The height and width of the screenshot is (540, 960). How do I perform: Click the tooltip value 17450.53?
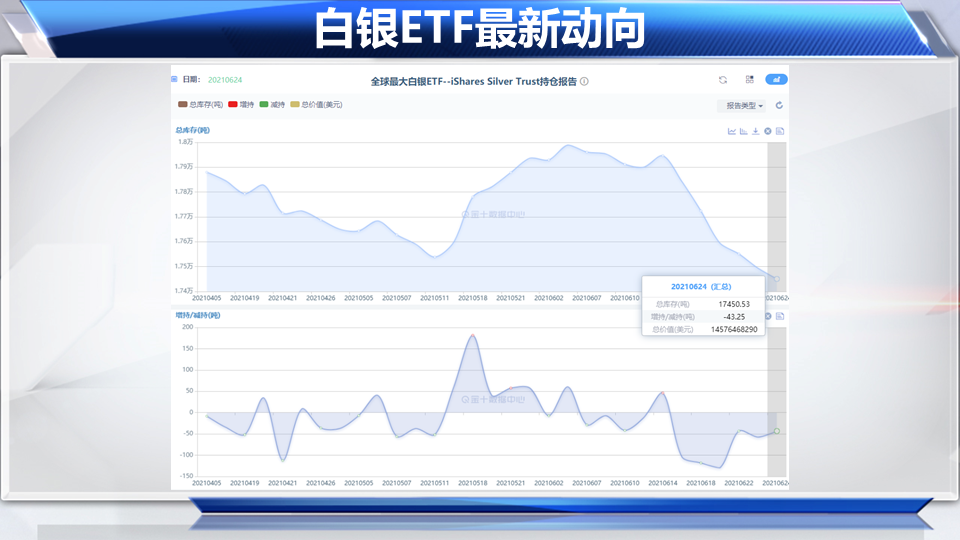coord(734,304)
